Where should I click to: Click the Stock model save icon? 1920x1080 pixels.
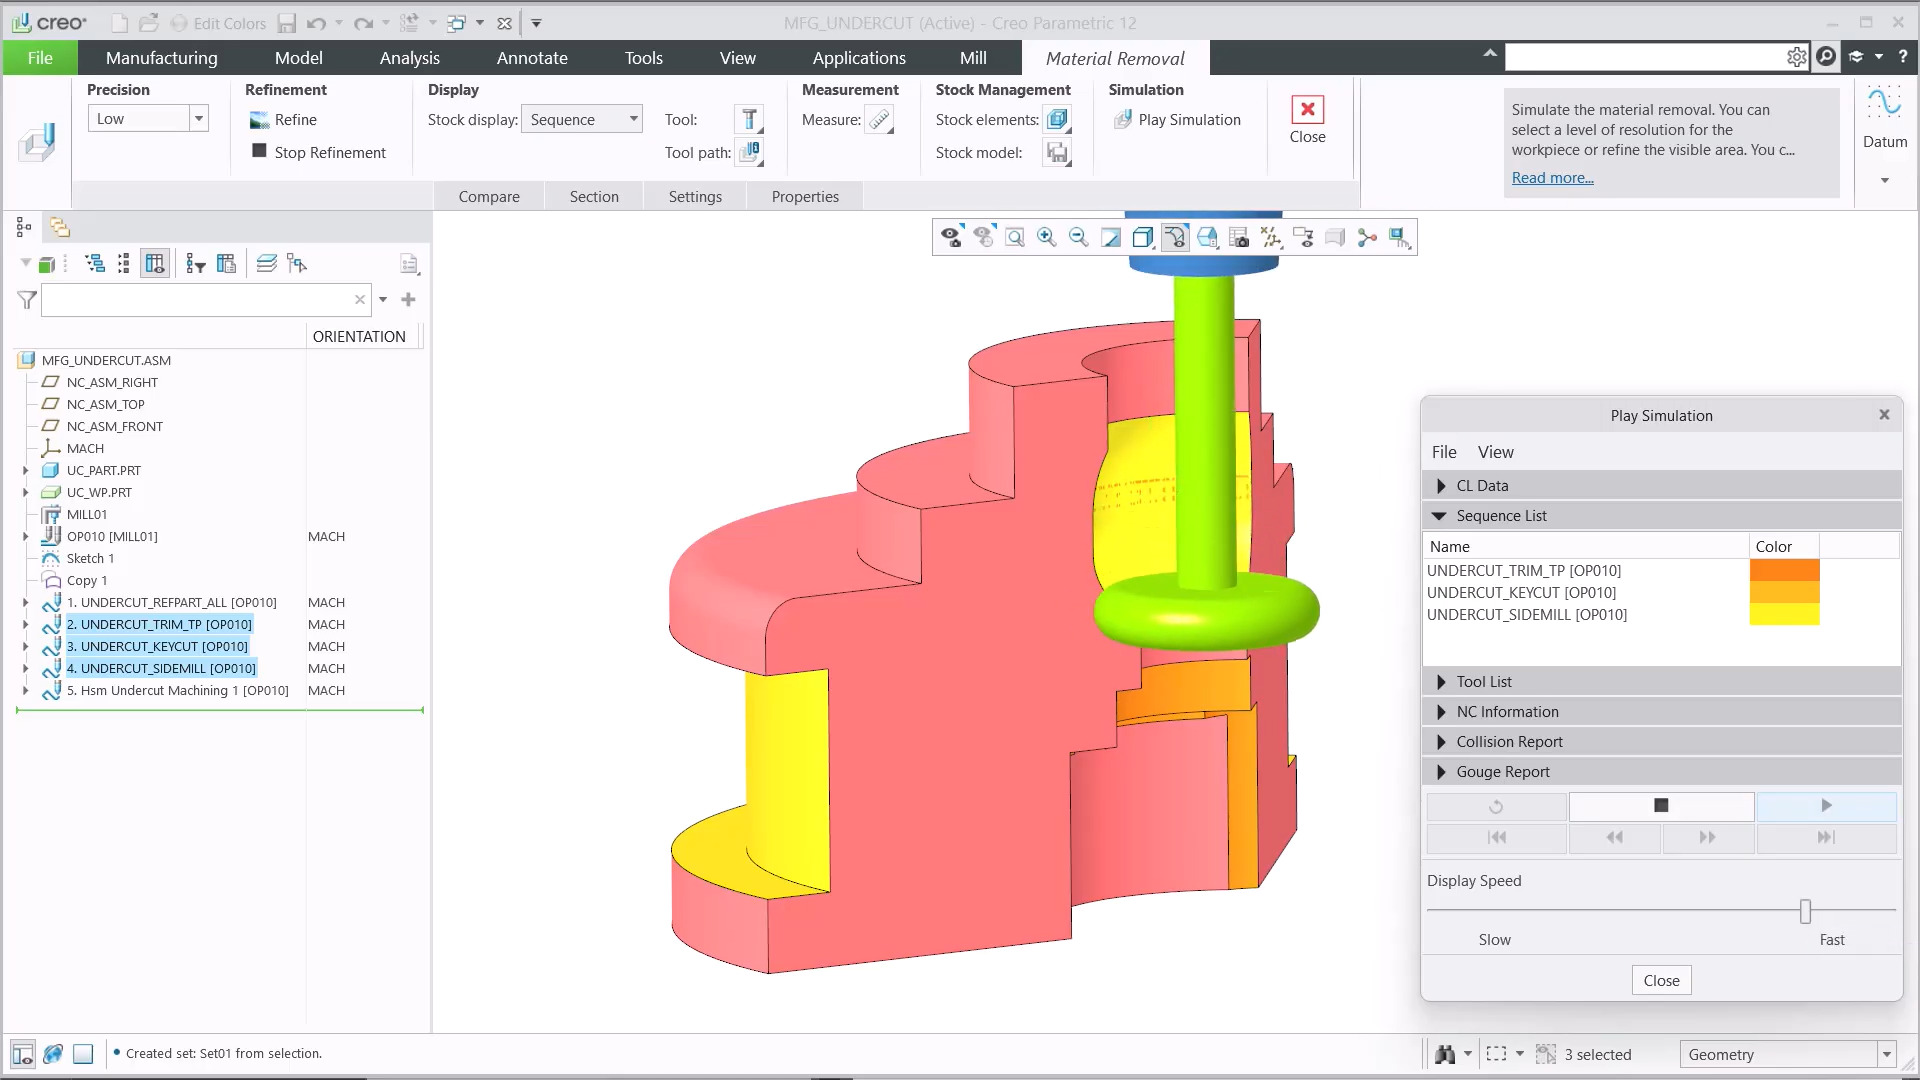pos(1057,152)
